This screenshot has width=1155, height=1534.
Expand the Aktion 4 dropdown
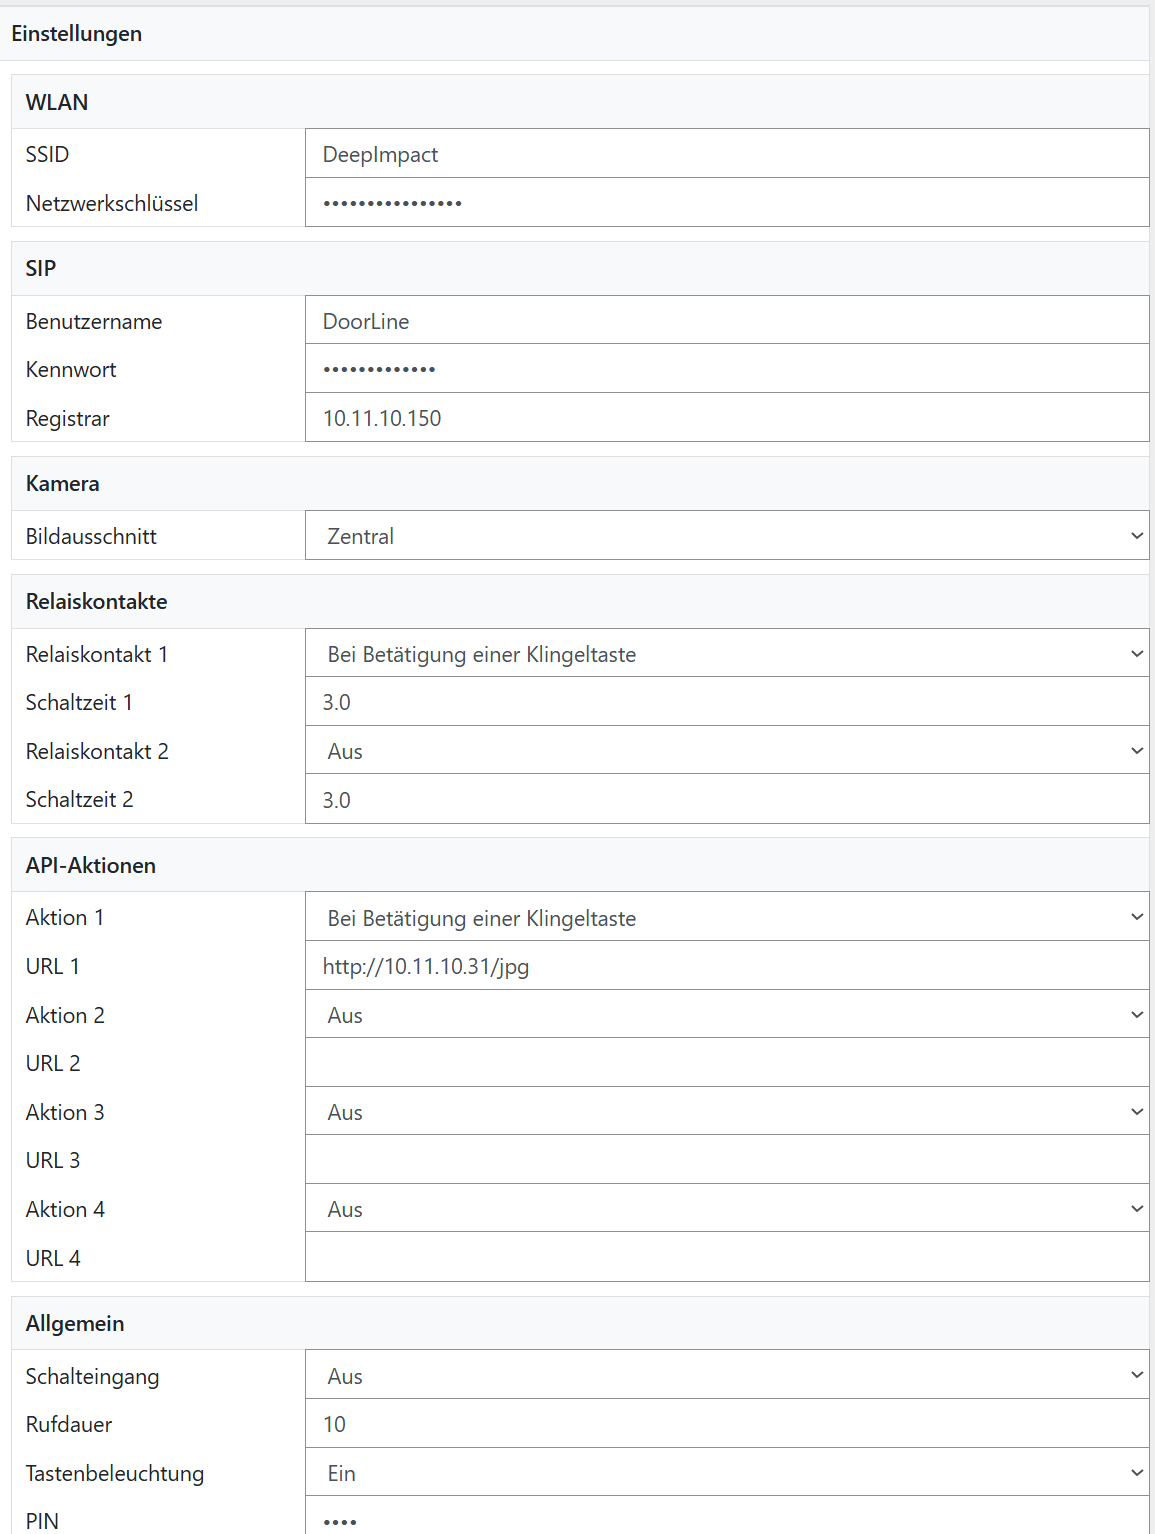726,1209
